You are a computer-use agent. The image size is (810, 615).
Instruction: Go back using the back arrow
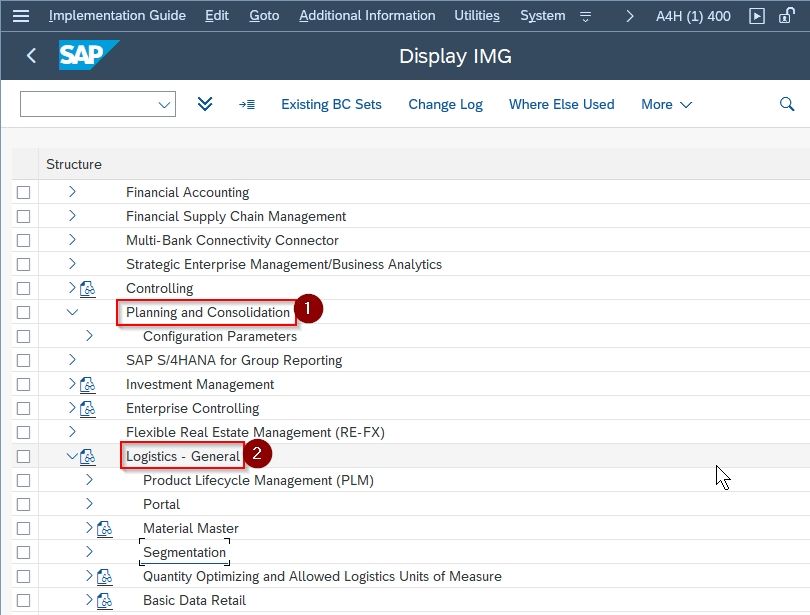click(32, 55)
